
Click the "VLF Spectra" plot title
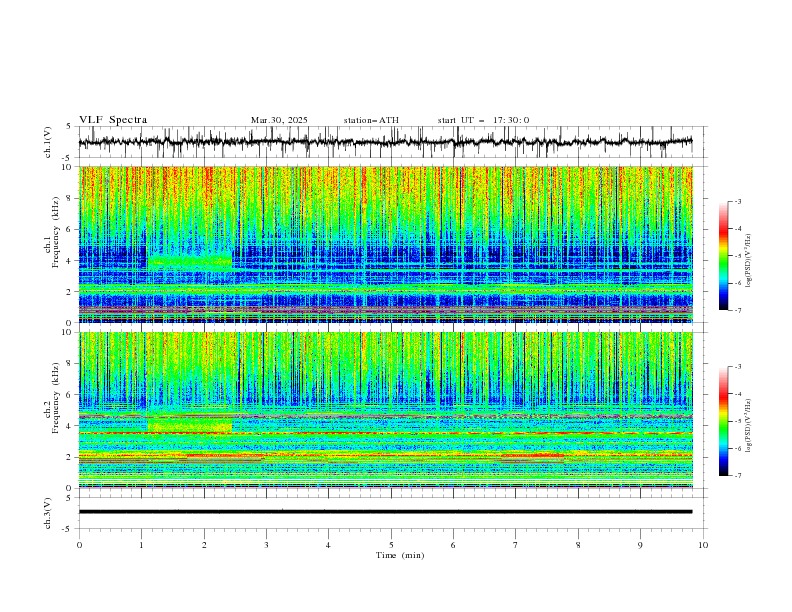(x=113, y=120)
